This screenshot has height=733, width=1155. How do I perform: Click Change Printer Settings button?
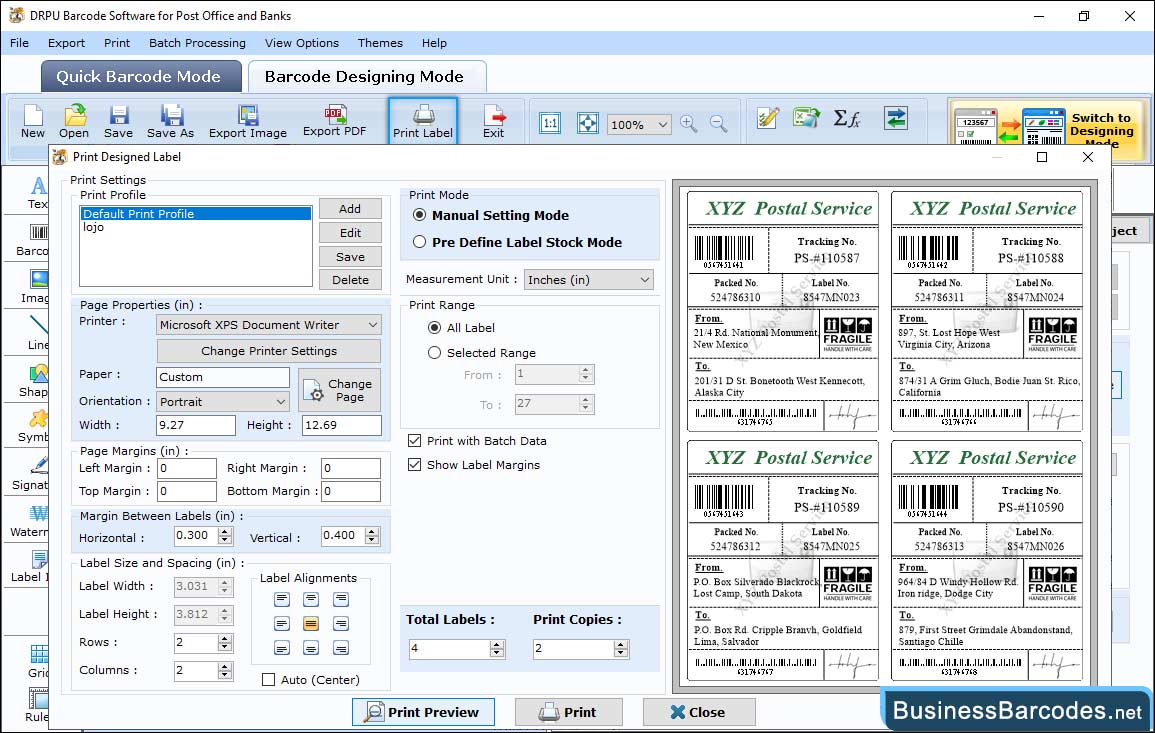pyautogui.click(x=269, y=351)
